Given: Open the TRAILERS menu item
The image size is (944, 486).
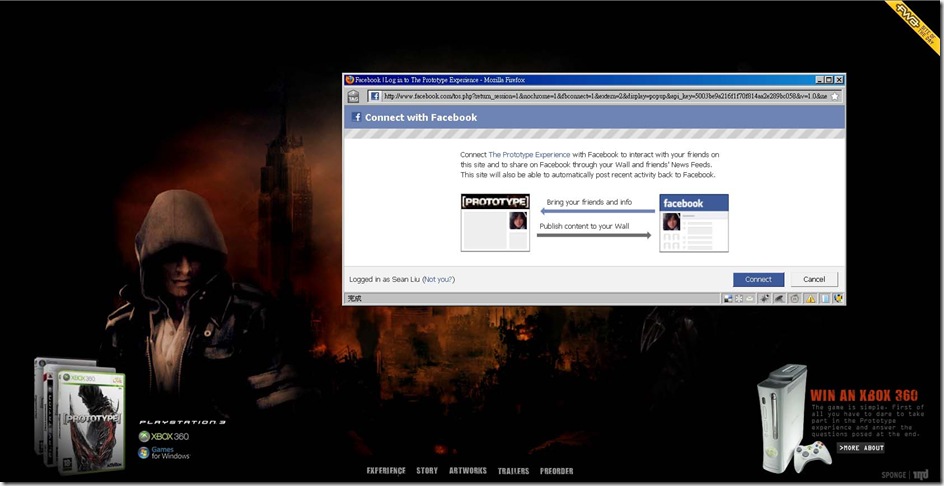Looking at the screenshot, I should point(513,470).
